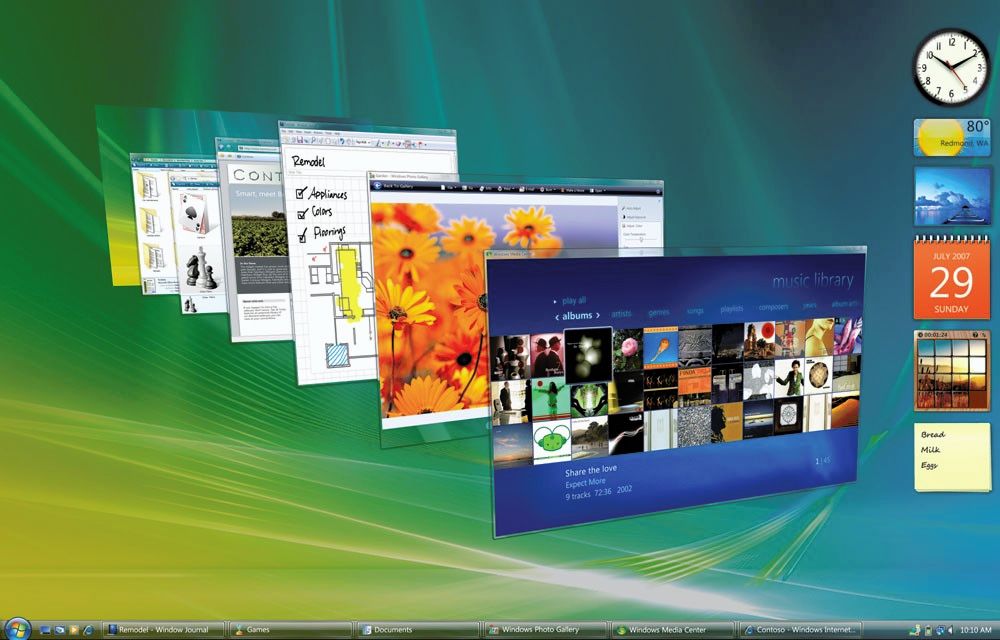
Task: Click the Switch between windows quick launch icon
Action: (x=60, y=631)
